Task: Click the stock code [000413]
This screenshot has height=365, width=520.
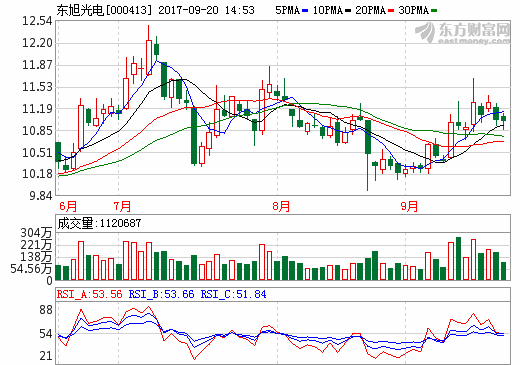Action: [x=129, y=10]
